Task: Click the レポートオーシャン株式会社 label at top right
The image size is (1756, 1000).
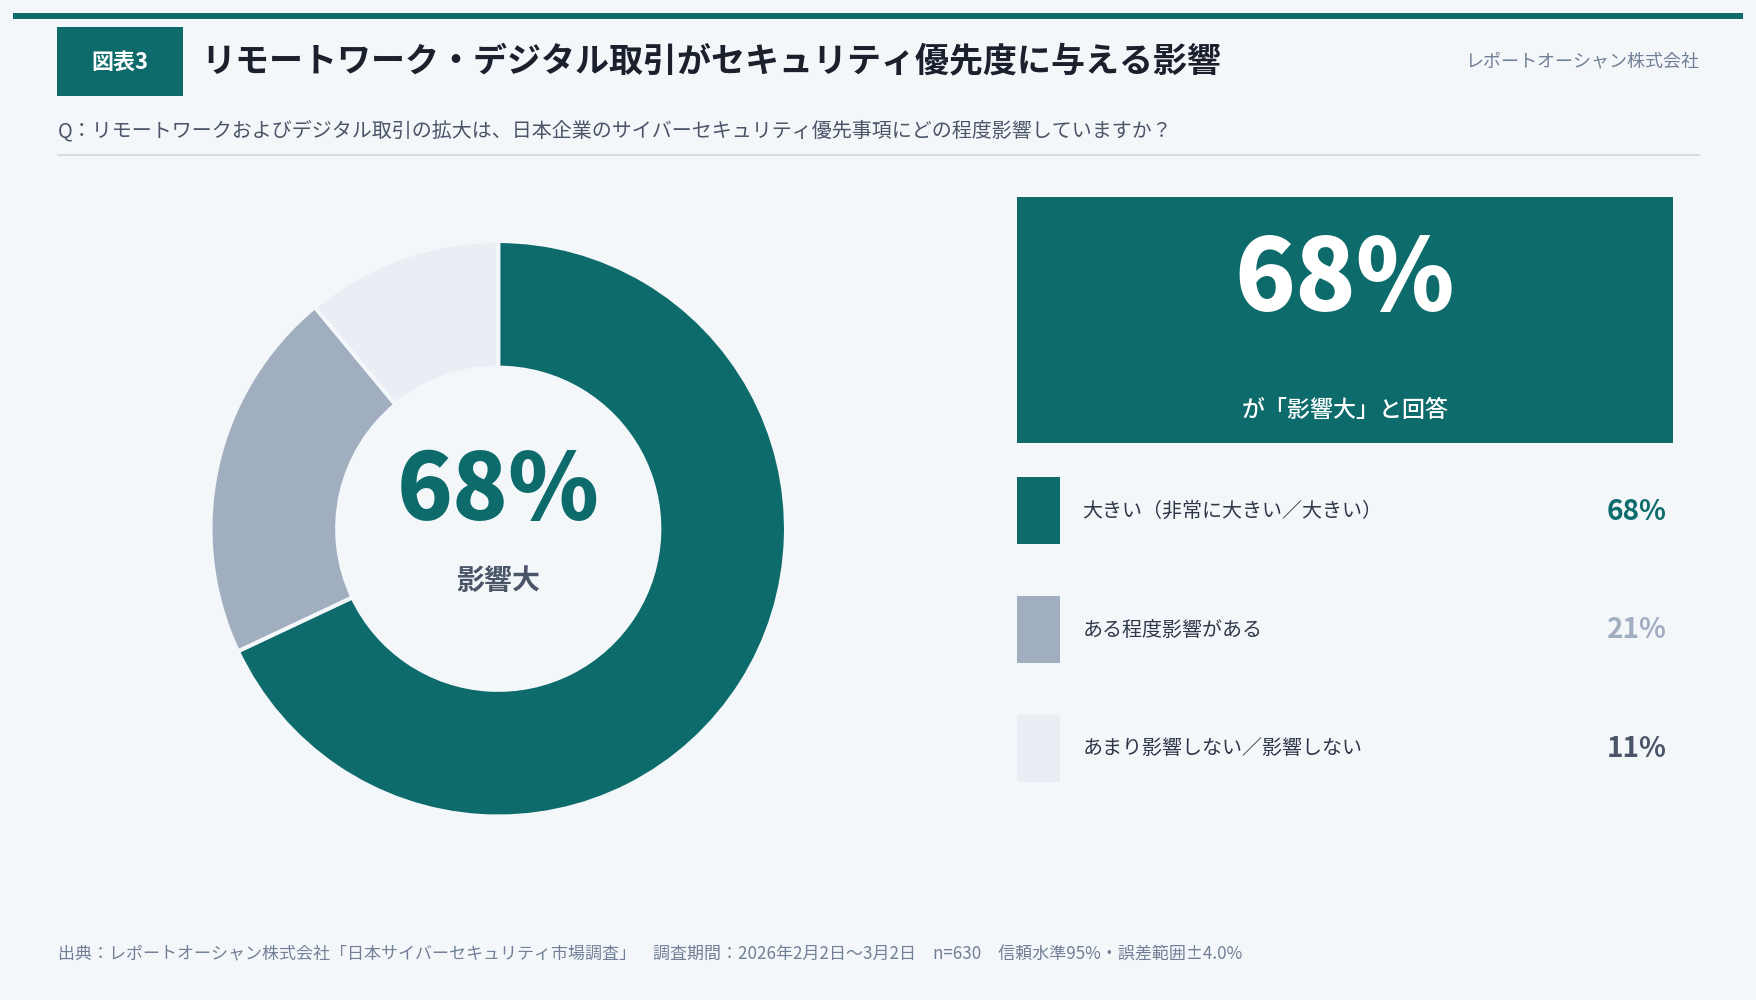Action: 1582,61
